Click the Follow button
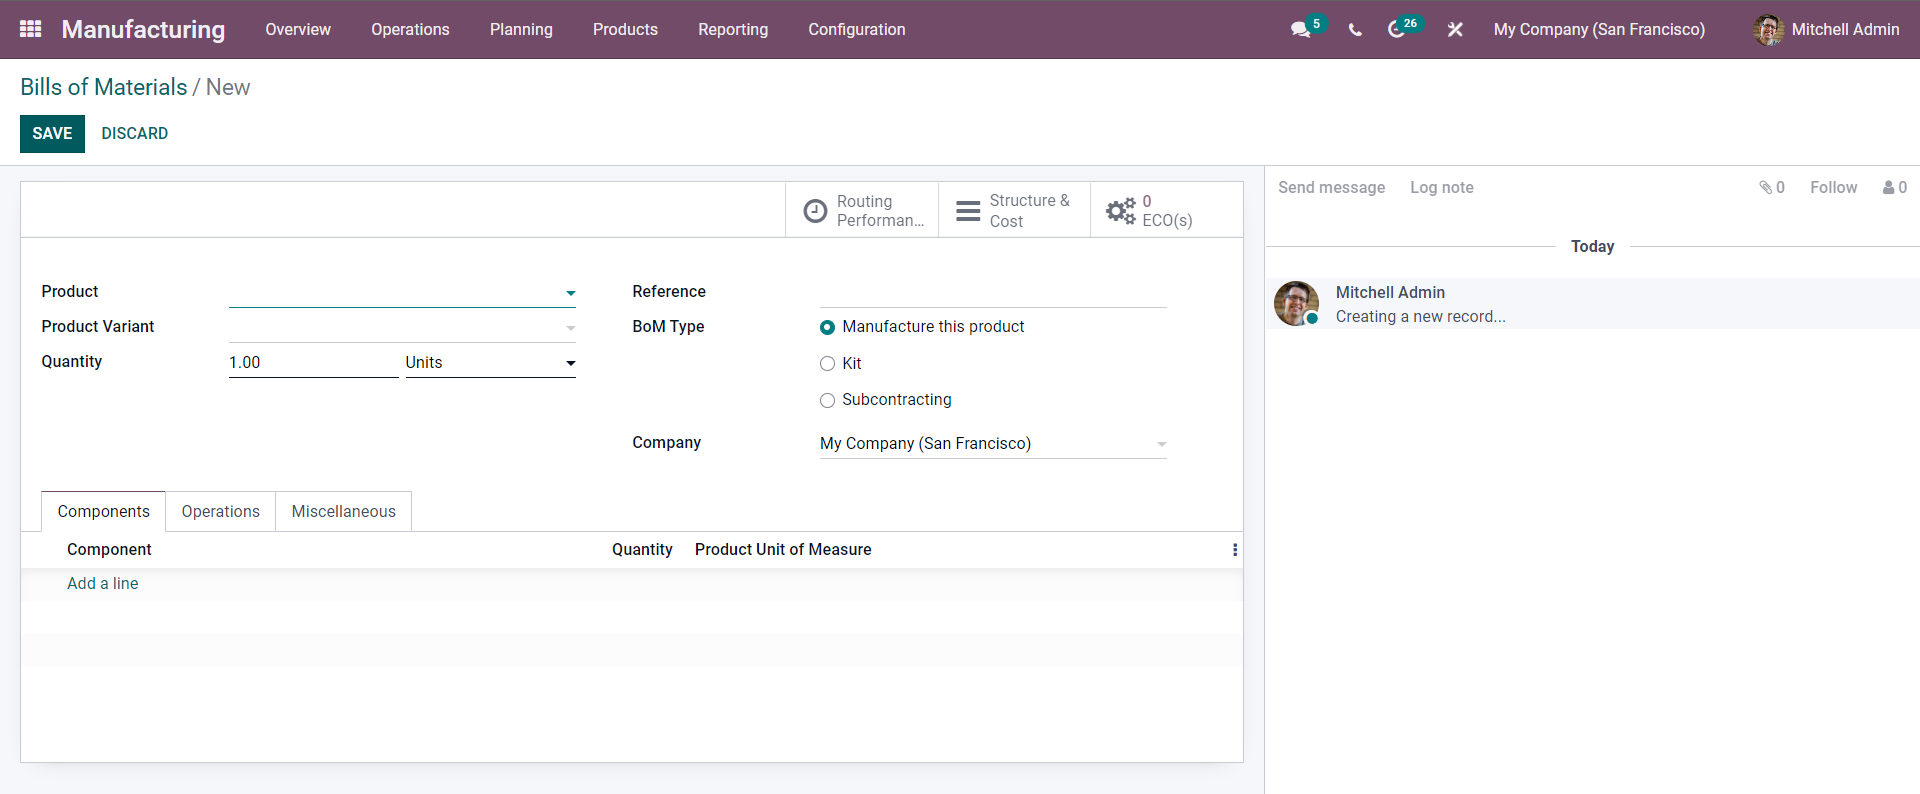Viewport: 1920px width, 794px height. [x=1833, y=187]
